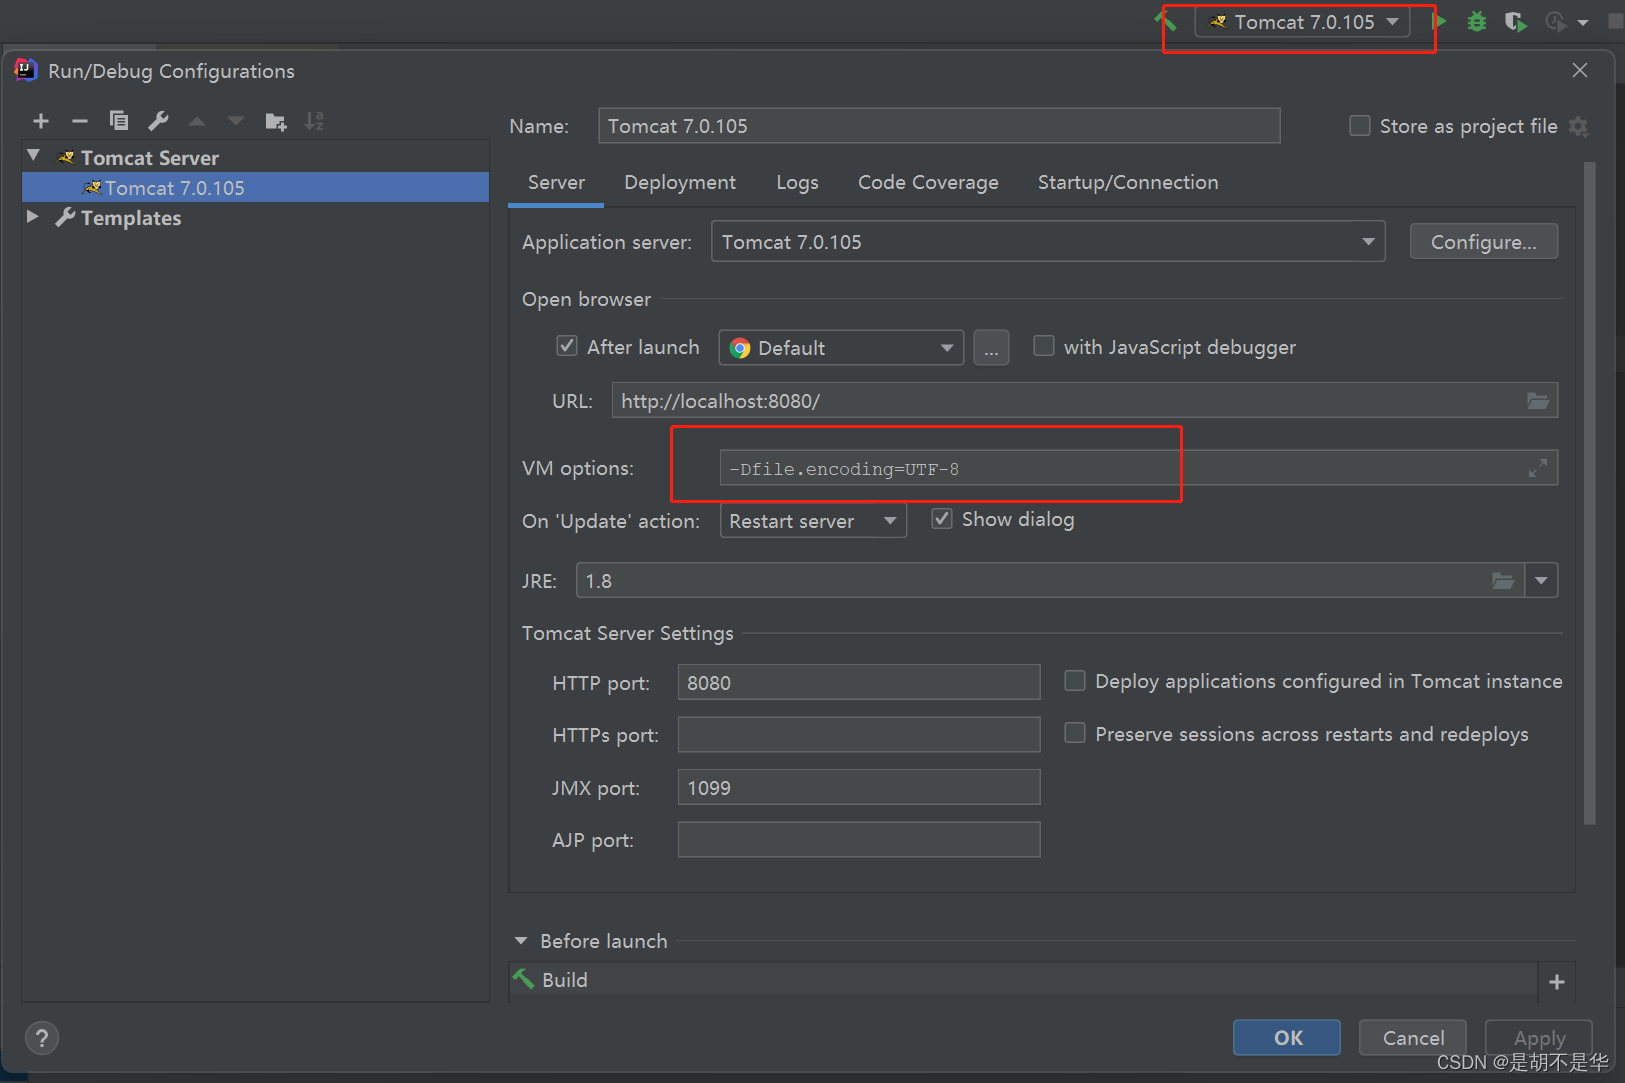Image resolution: width=1625 pixels, height=1083 pixels.
Task: Click the AJP port field
Action: (x=859, y=839)
